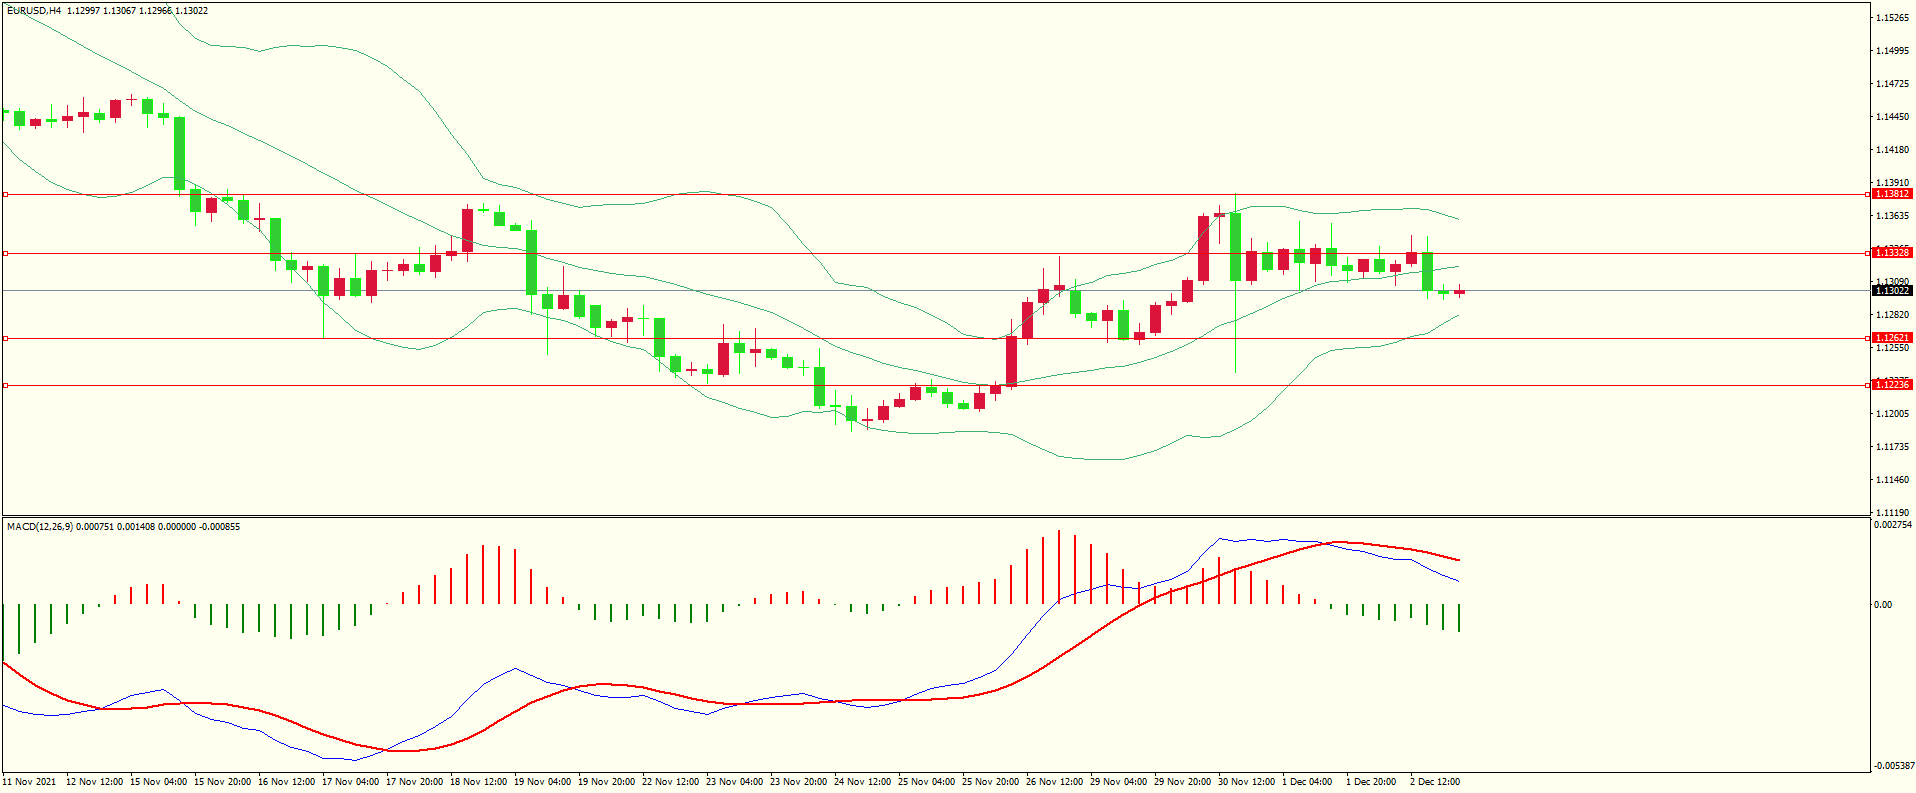Select the red 1.12621 price level tag
The height and width of the screenshot is (793, 1916).
coord(1892,338)
